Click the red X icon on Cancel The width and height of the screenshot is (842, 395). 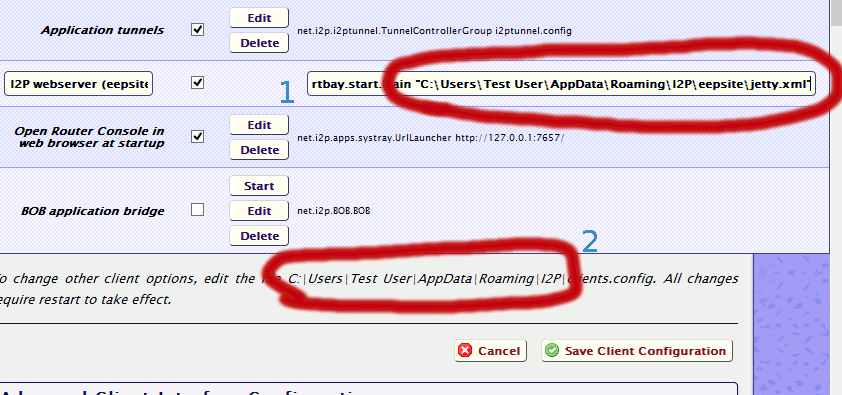pos(464,350)
